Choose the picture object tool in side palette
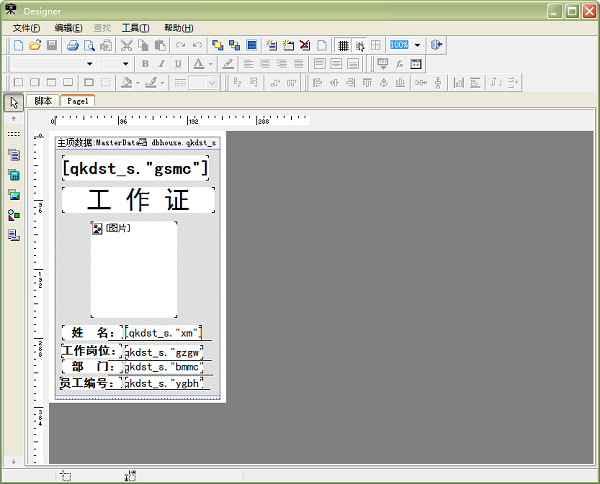600x484 pixels. point(14,195)
